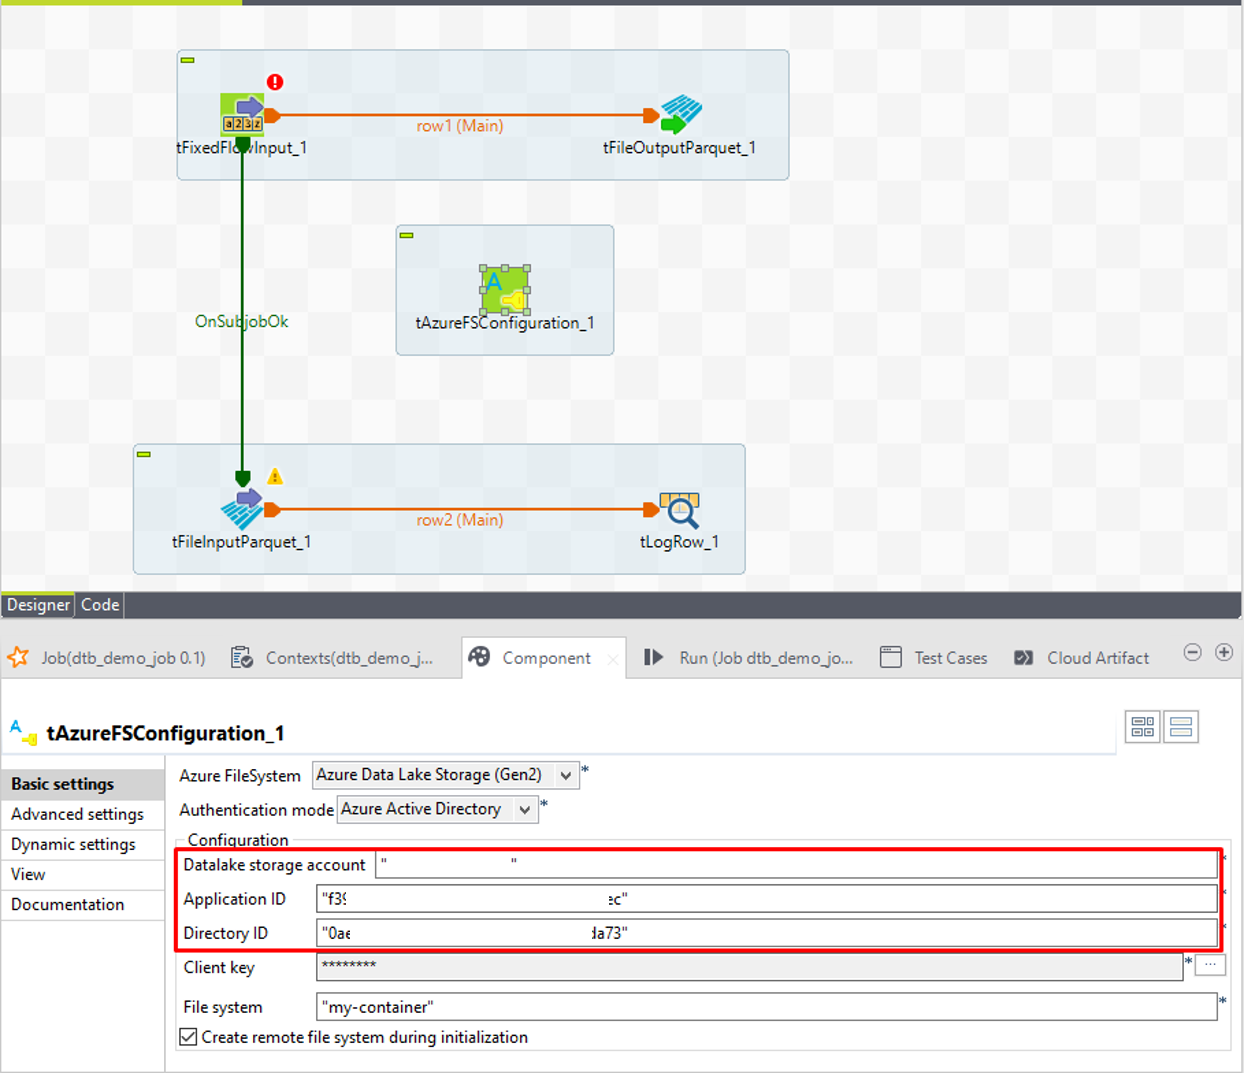Select the tFixedFlowInput_1 component icon
This screenshot has width=1244, height=1073.
click(243, 115)
